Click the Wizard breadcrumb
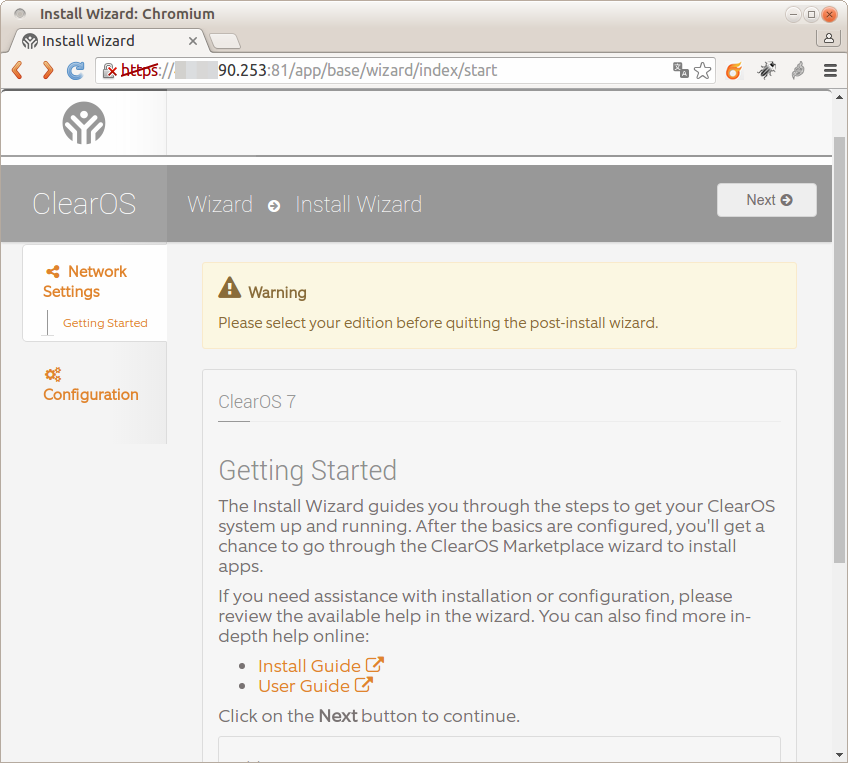This screenshot has width=848, height=763. [220, 204]
